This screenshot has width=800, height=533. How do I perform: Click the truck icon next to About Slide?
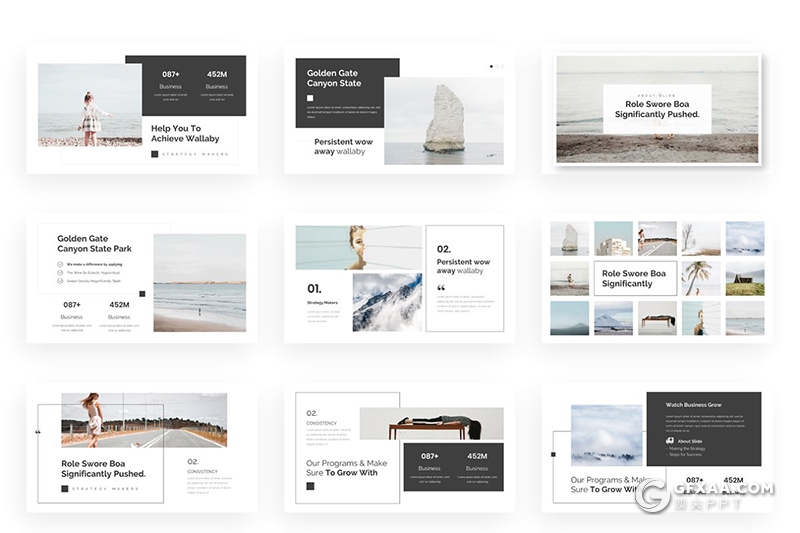coord(669,440)
